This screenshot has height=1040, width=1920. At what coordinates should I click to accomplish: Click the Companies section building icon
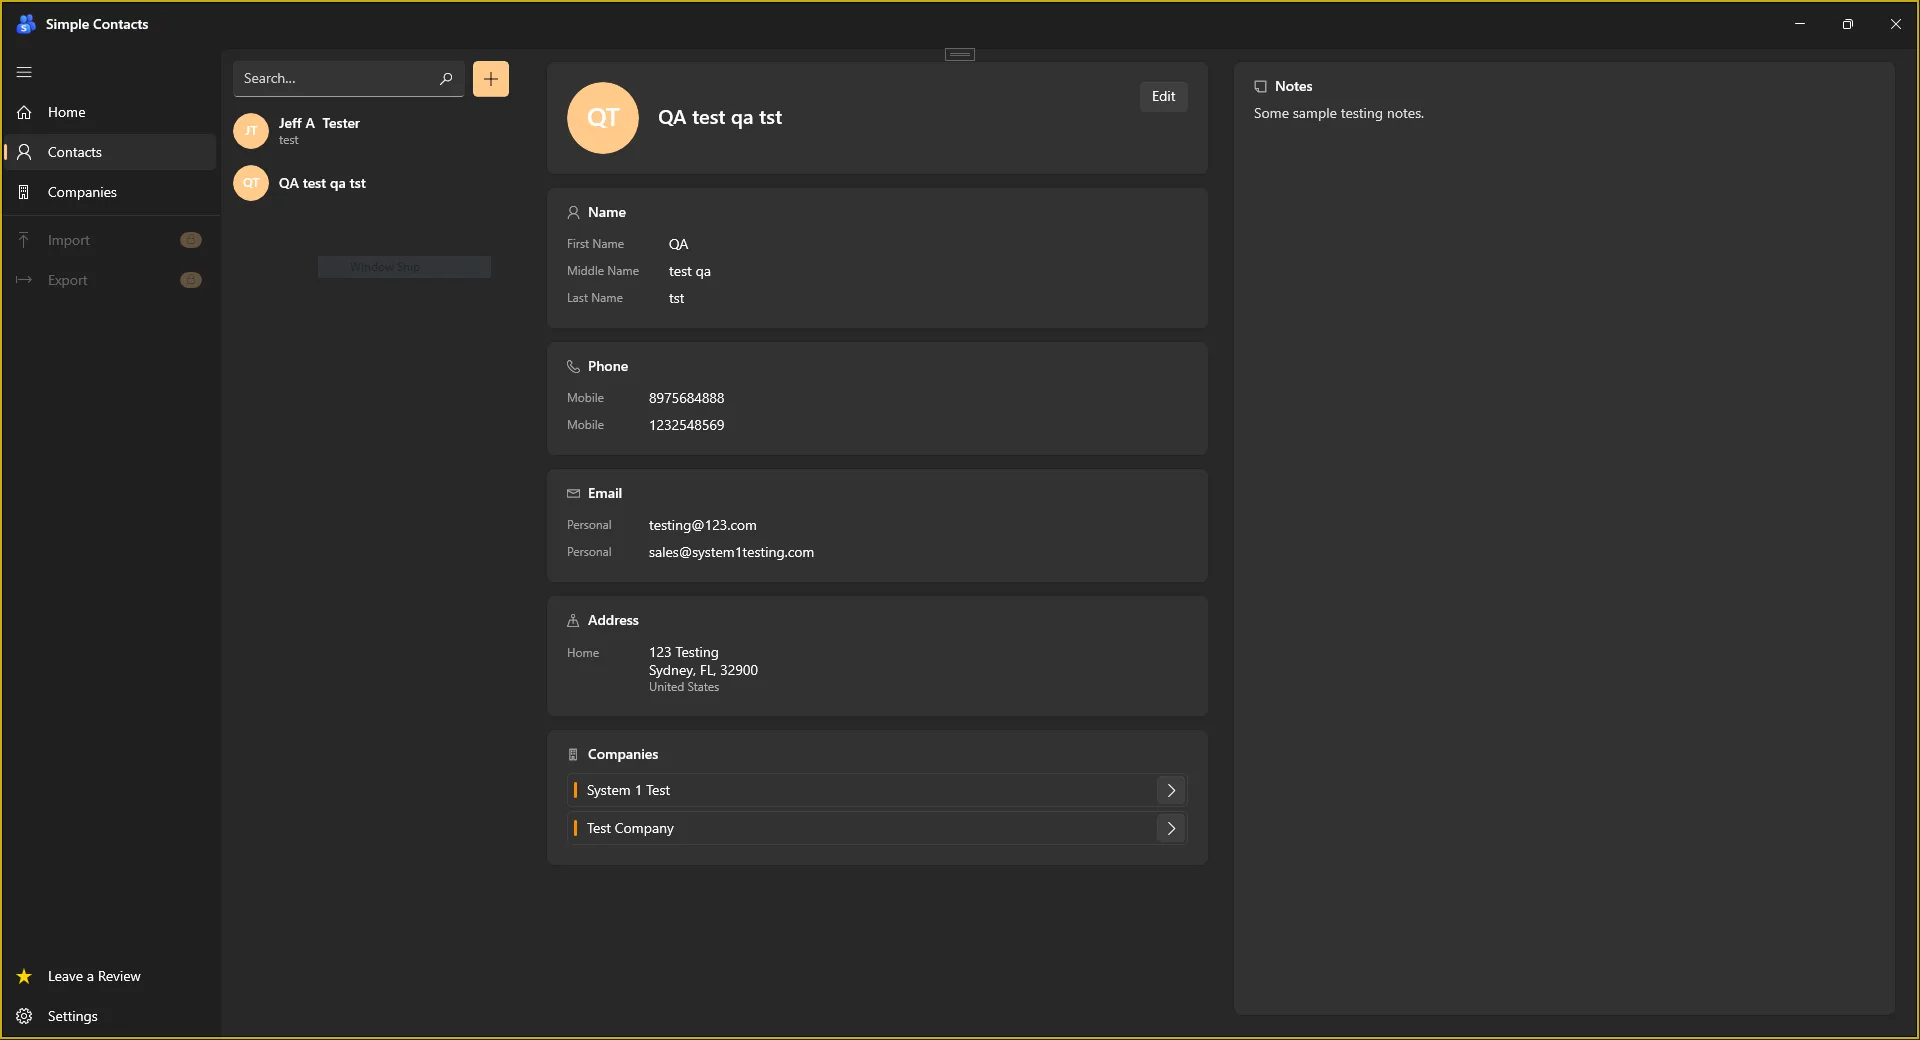click(x=573, y=754)
